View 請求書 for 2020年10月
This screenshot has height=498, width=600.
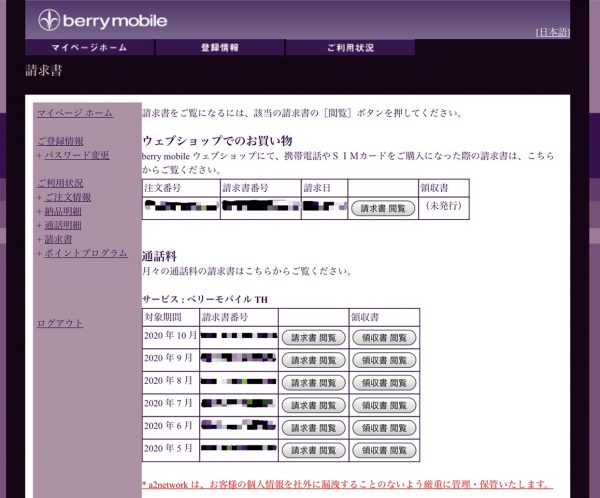tap(314, 338)
